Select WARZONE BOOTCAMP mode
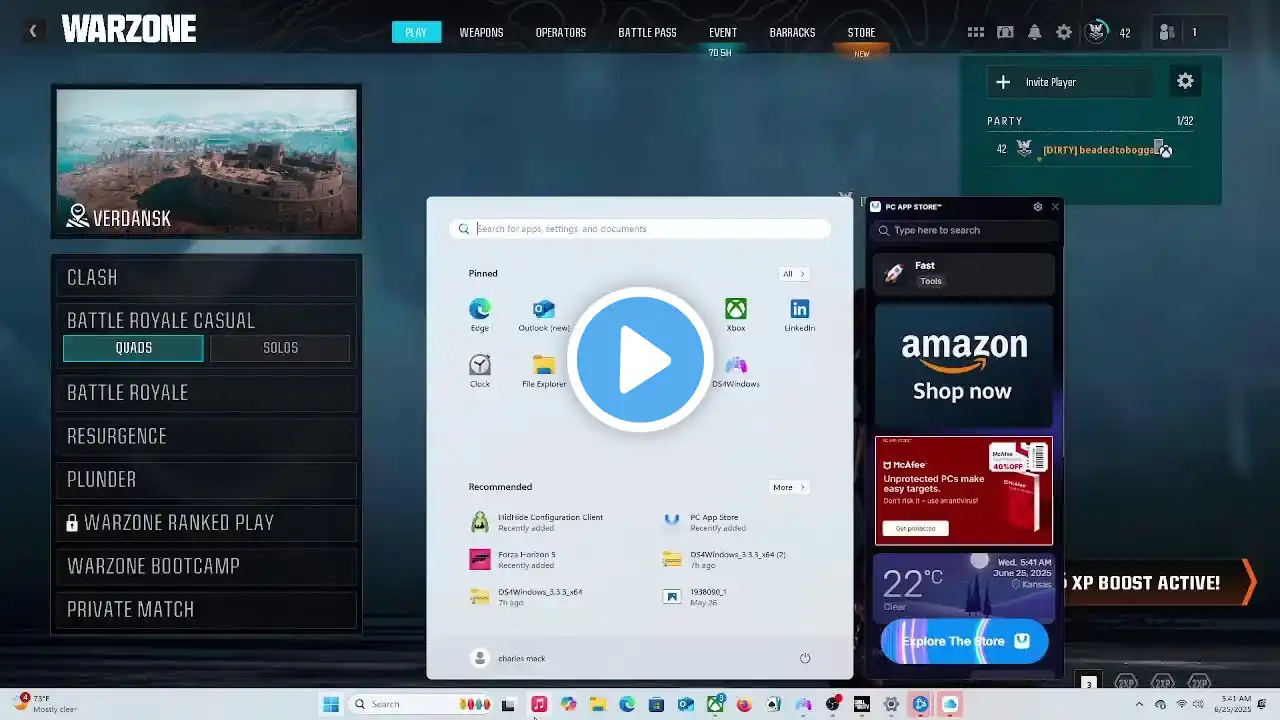Image resolution: width=1280 pixels, height=720 pixels. (206, 566)
